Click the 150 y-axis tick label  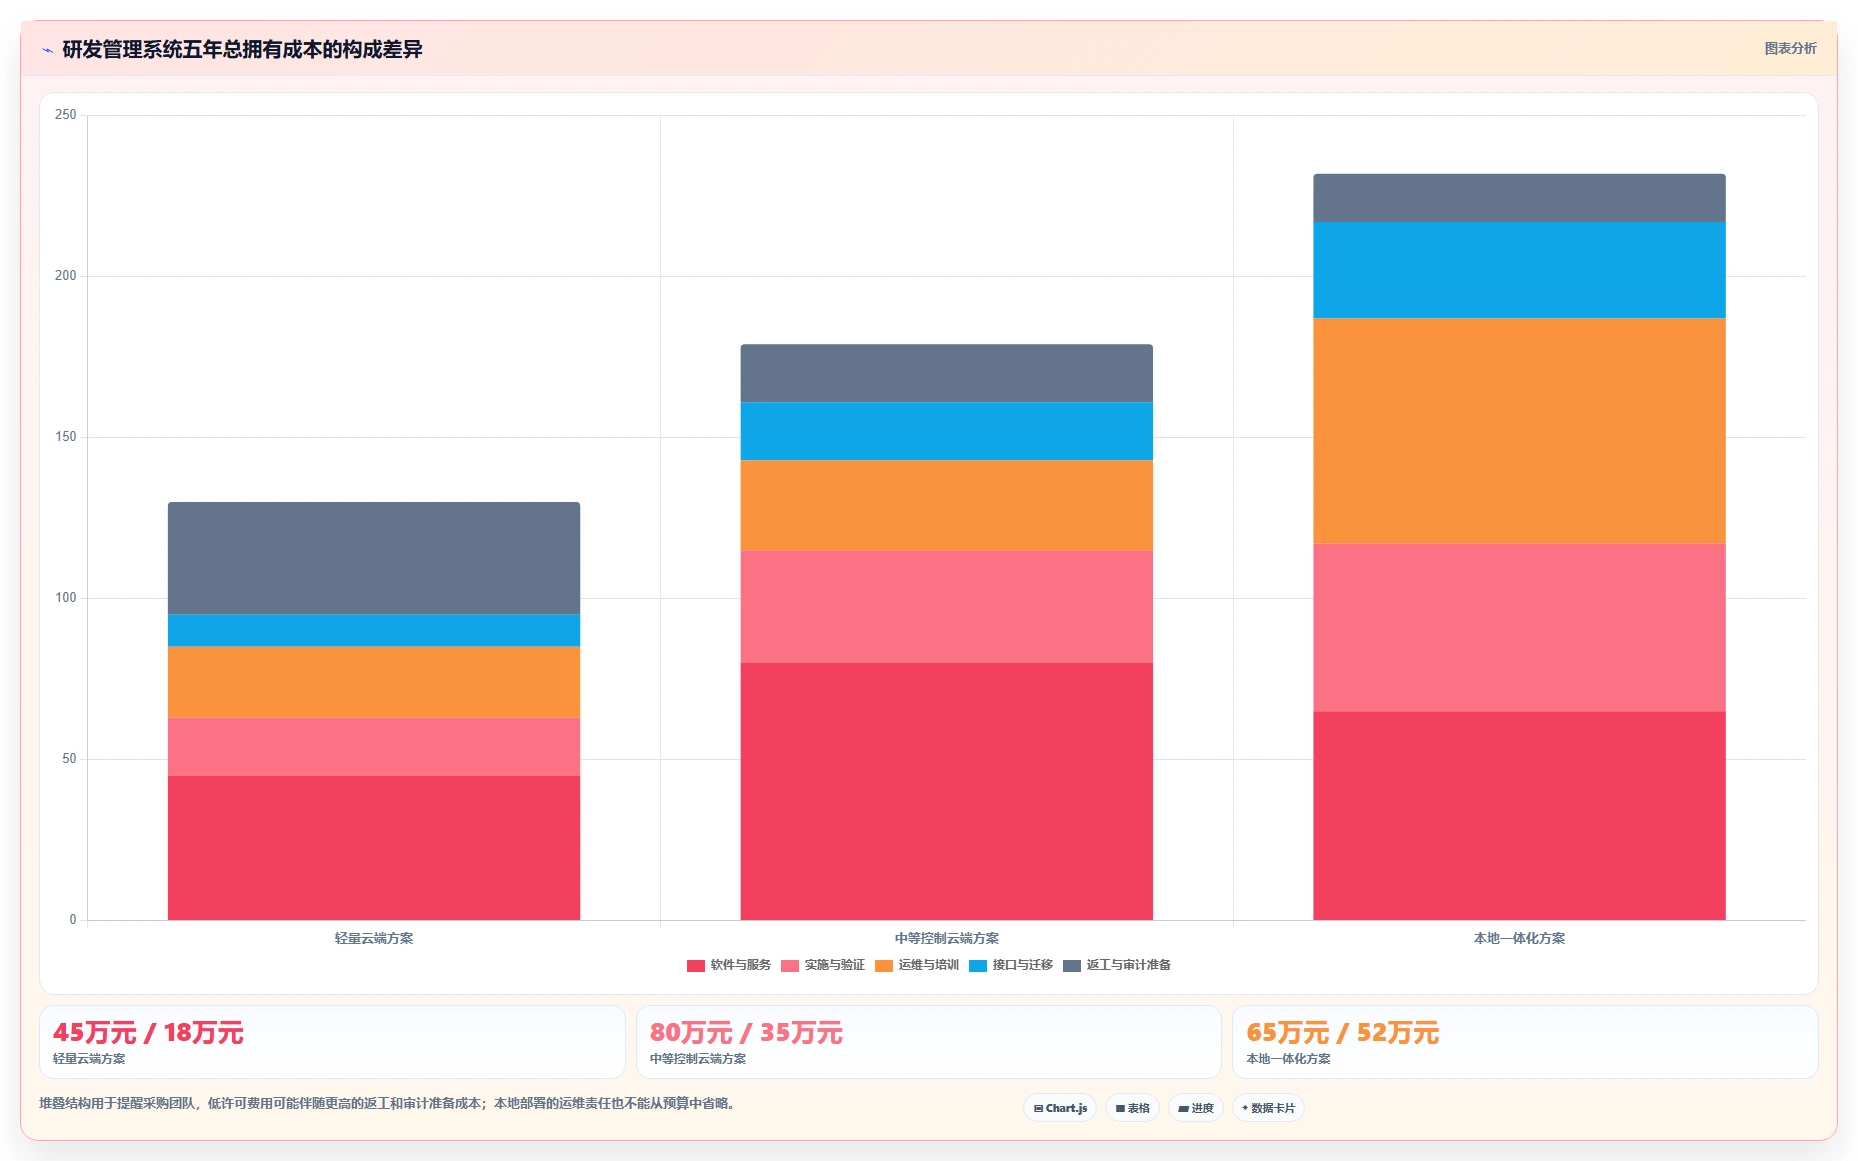(66, 437)
